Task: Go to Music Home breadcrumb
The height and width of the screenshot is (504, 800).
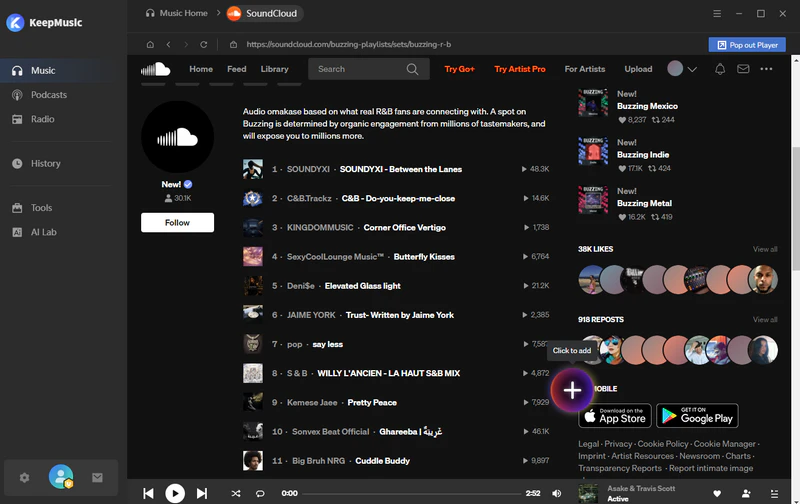Action: click(x=177, y=13)
